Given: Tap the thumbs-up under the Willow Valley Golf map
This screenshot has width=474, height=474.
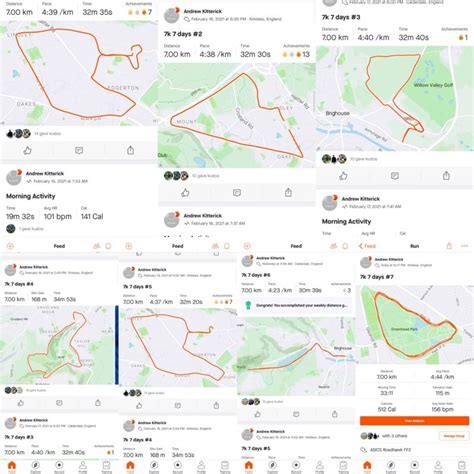Looking at the screenshot, I should [x=343, y=176].
